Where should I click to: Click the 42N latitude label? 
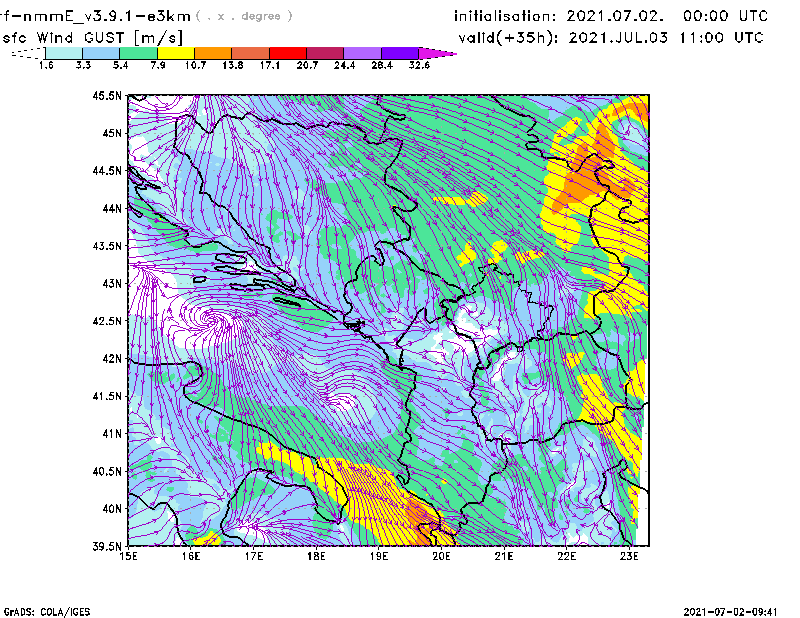tap(112, 358)
